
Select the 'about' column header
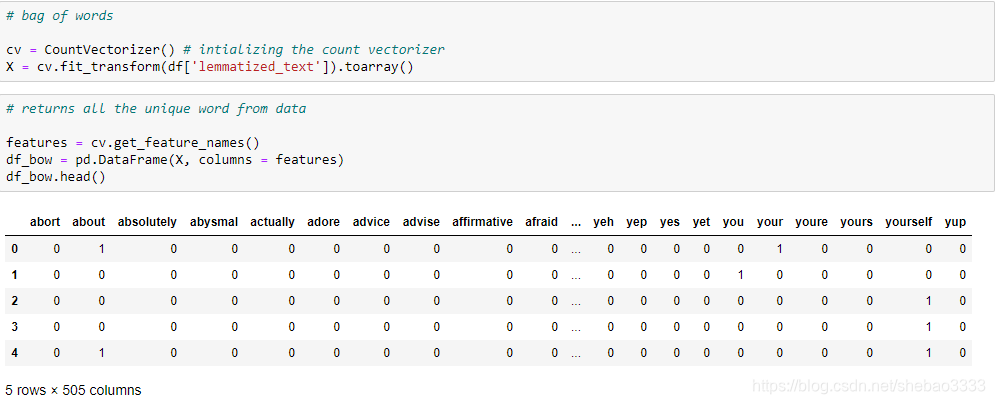coord(88,222)
